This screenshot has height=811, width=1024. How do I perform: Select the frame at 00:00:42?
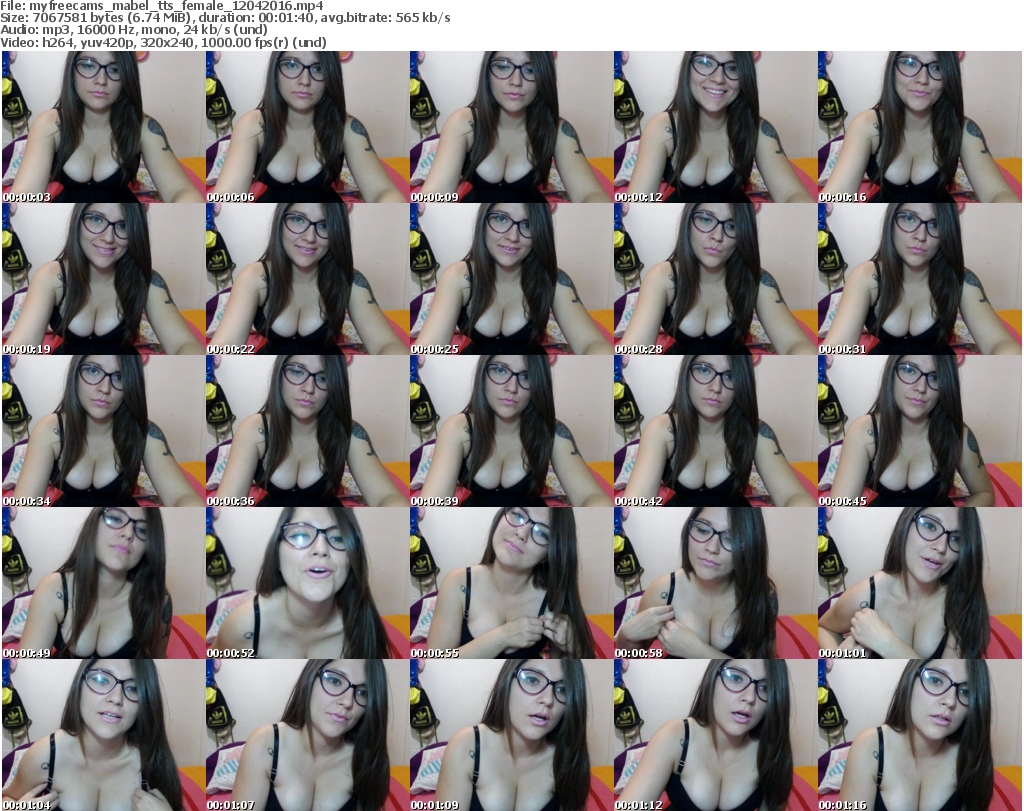coord(715,432)
